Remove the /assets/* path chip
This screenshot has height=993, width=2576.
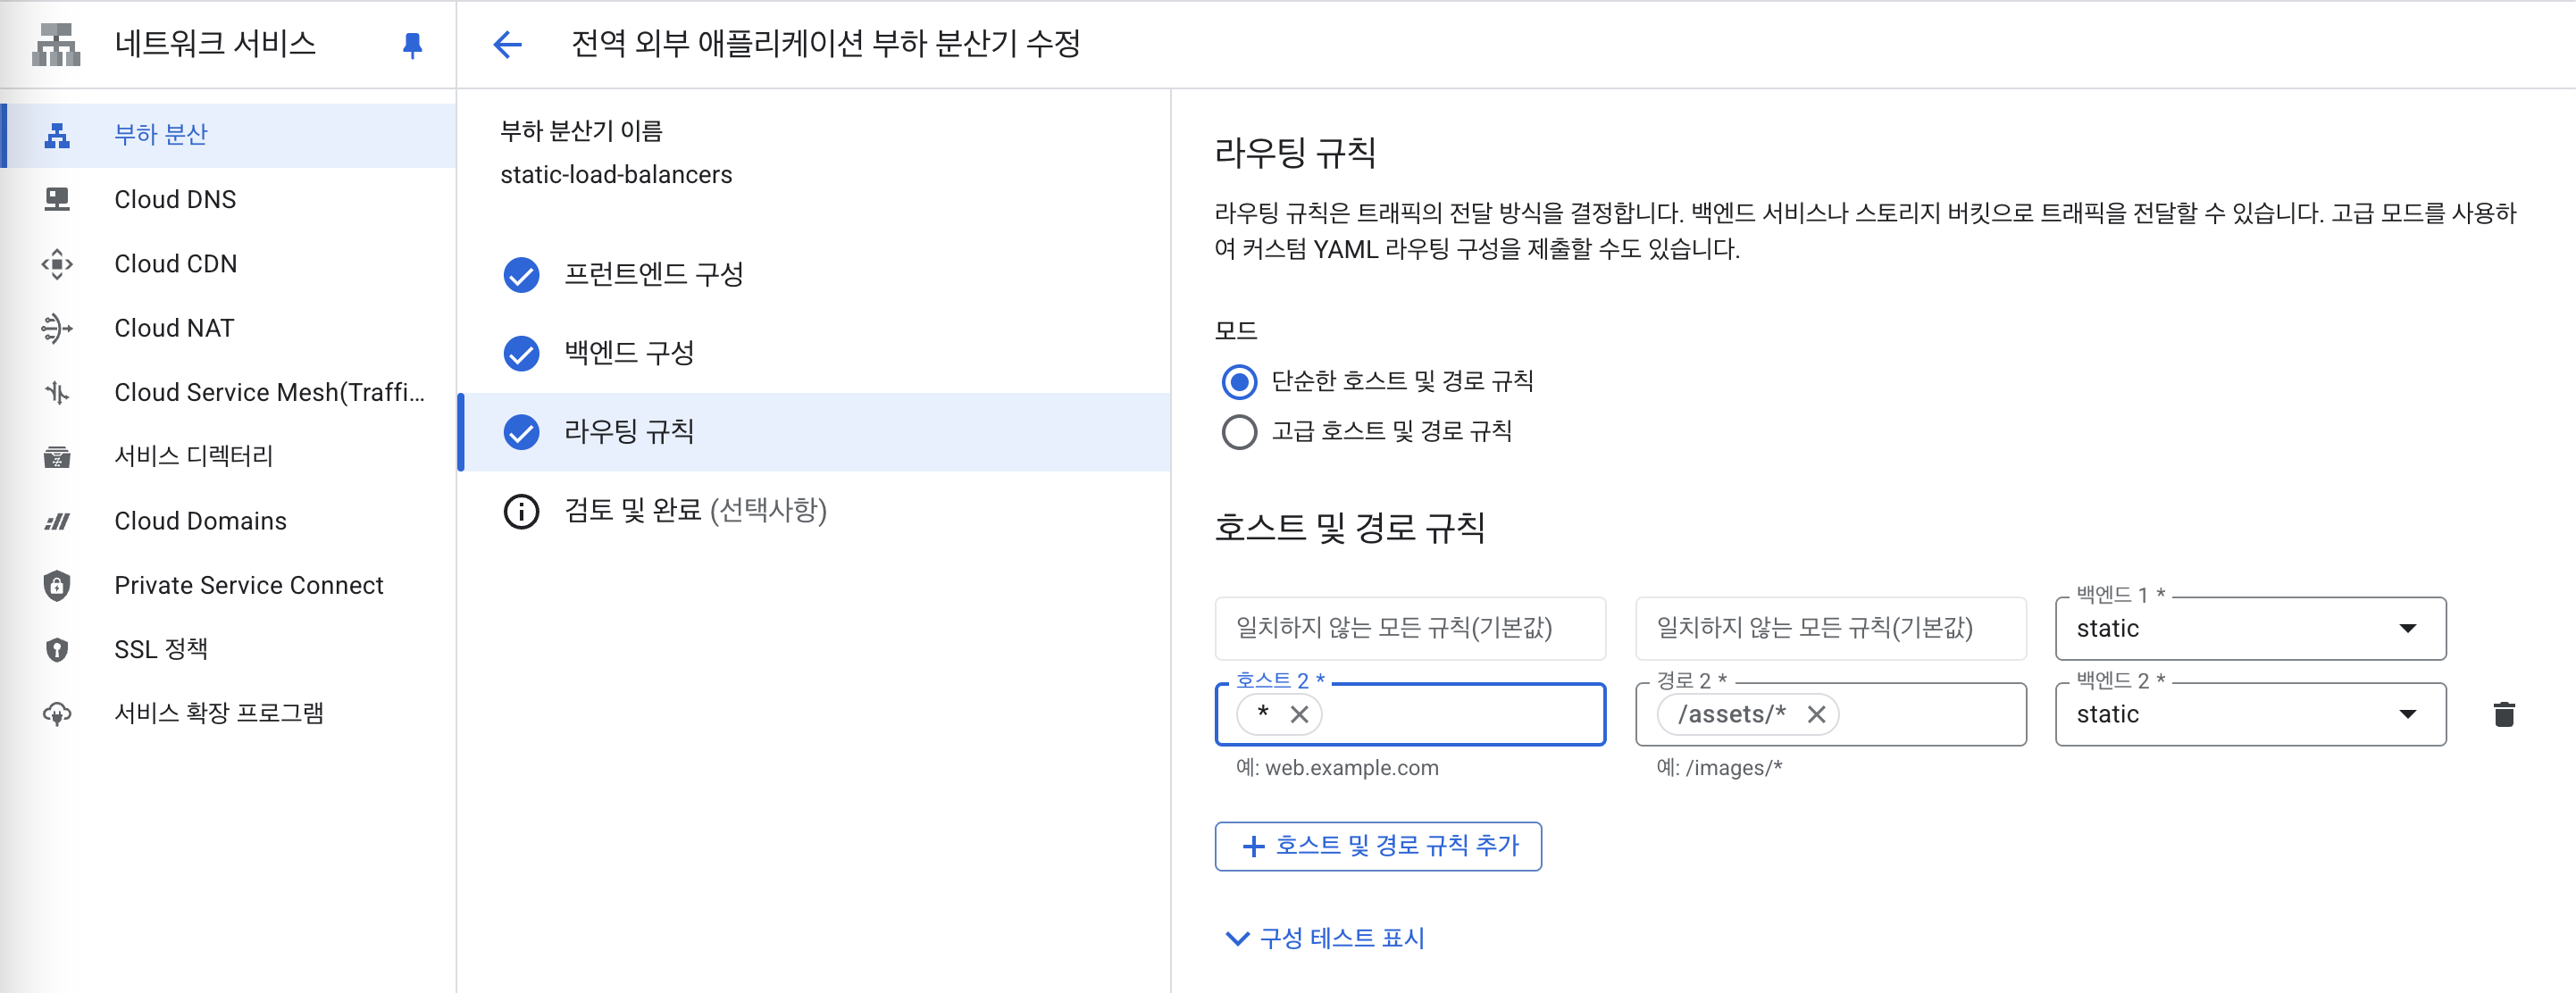click(x=1816, y=714)
